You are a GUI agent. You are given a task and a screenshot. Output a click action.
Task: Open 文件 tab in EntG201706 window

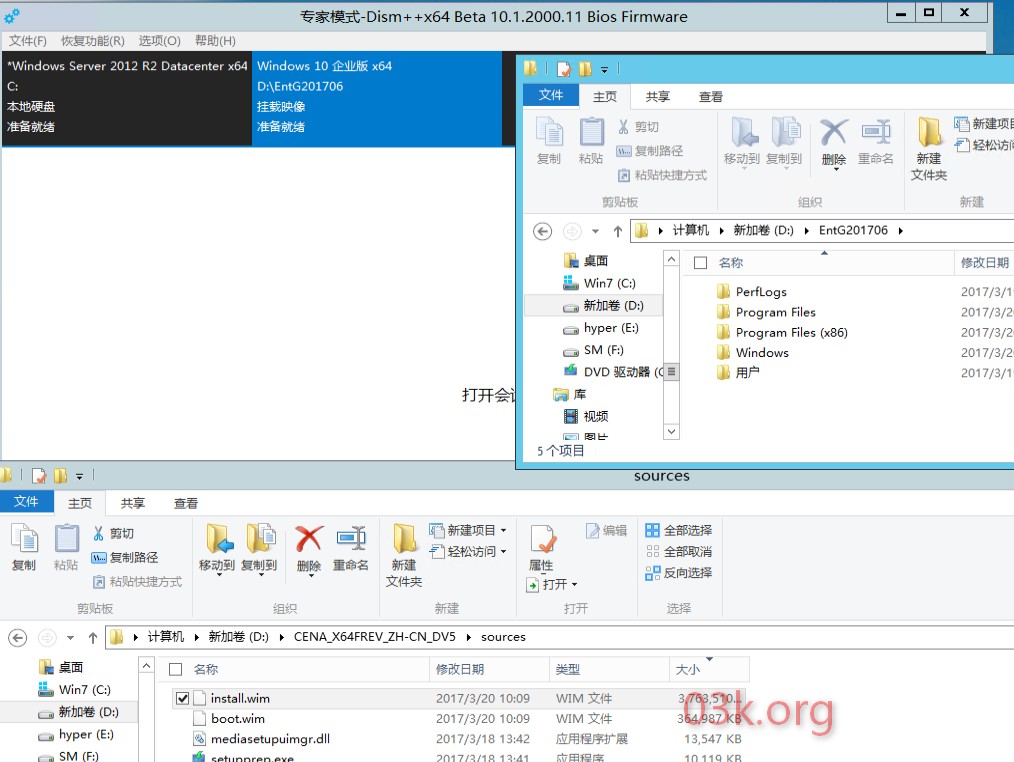click(x=551, y=95)
